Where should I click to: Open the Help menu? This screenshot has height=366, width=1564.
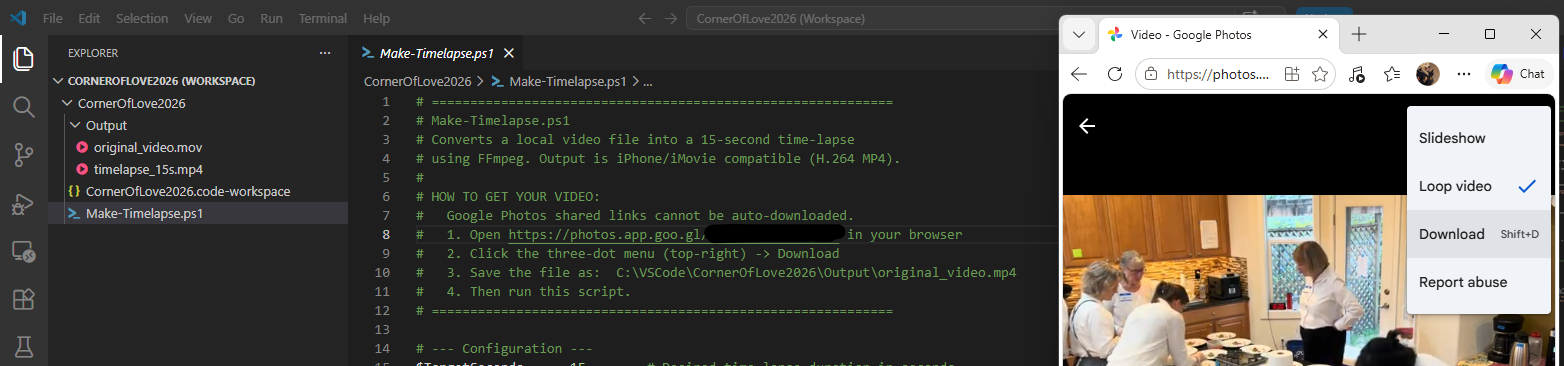(x=377, y=19)
